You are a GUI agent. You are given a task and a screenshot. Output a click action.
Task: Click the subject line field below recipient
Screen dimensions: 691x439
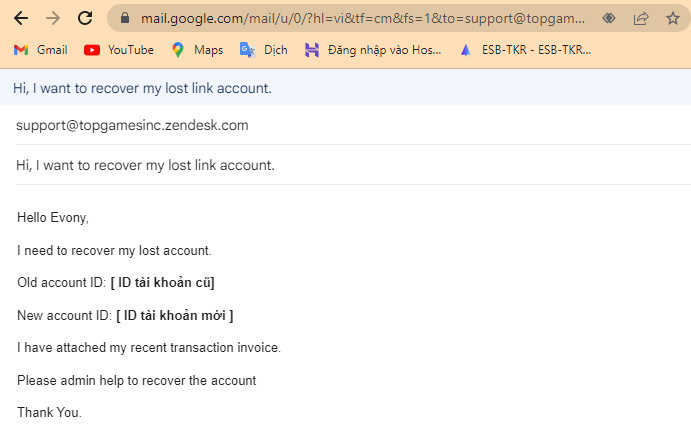point(145,165)
